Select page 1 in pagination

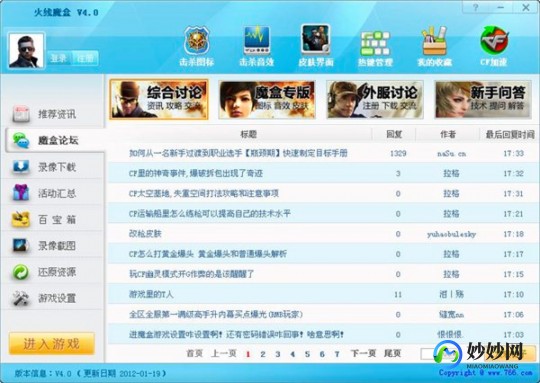point(248,354)
